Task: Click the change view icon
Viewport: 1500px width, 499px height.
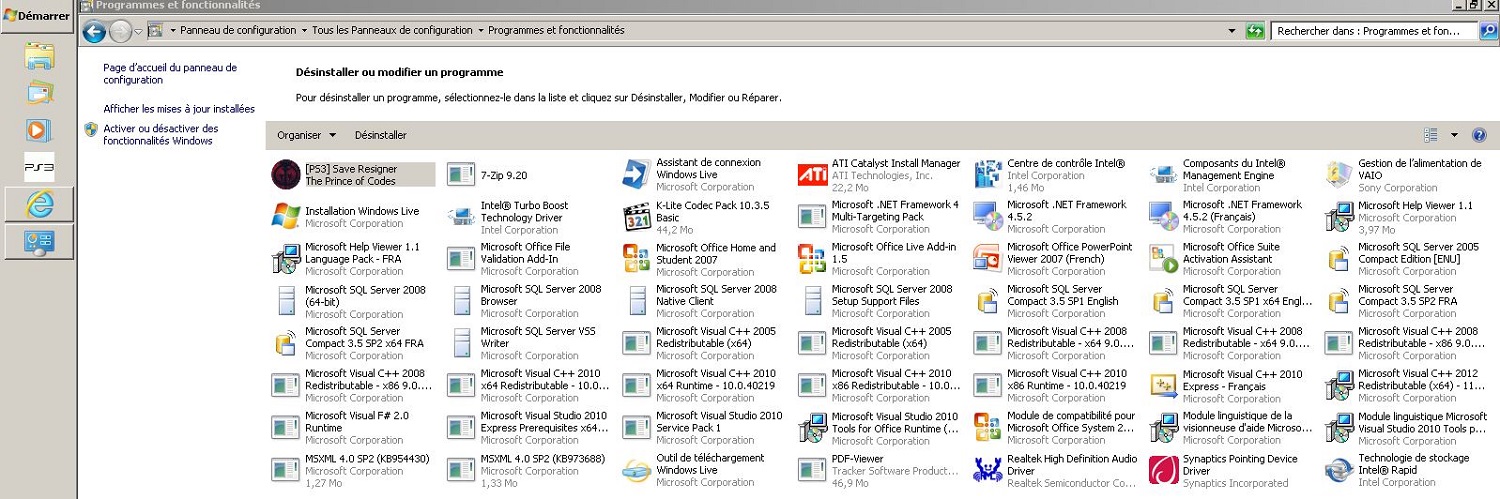Action: click(1430, 135)
